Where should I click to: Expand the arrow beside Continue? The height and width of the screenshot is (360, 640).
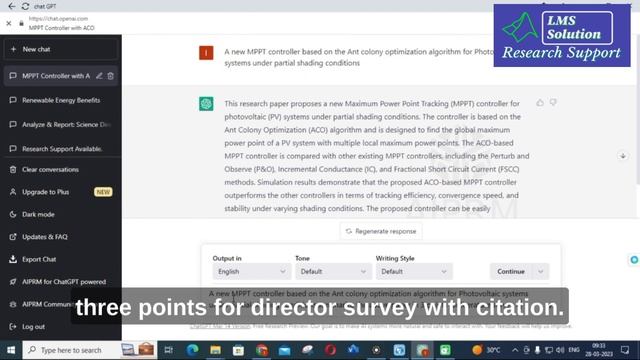(x=541, y=271)
